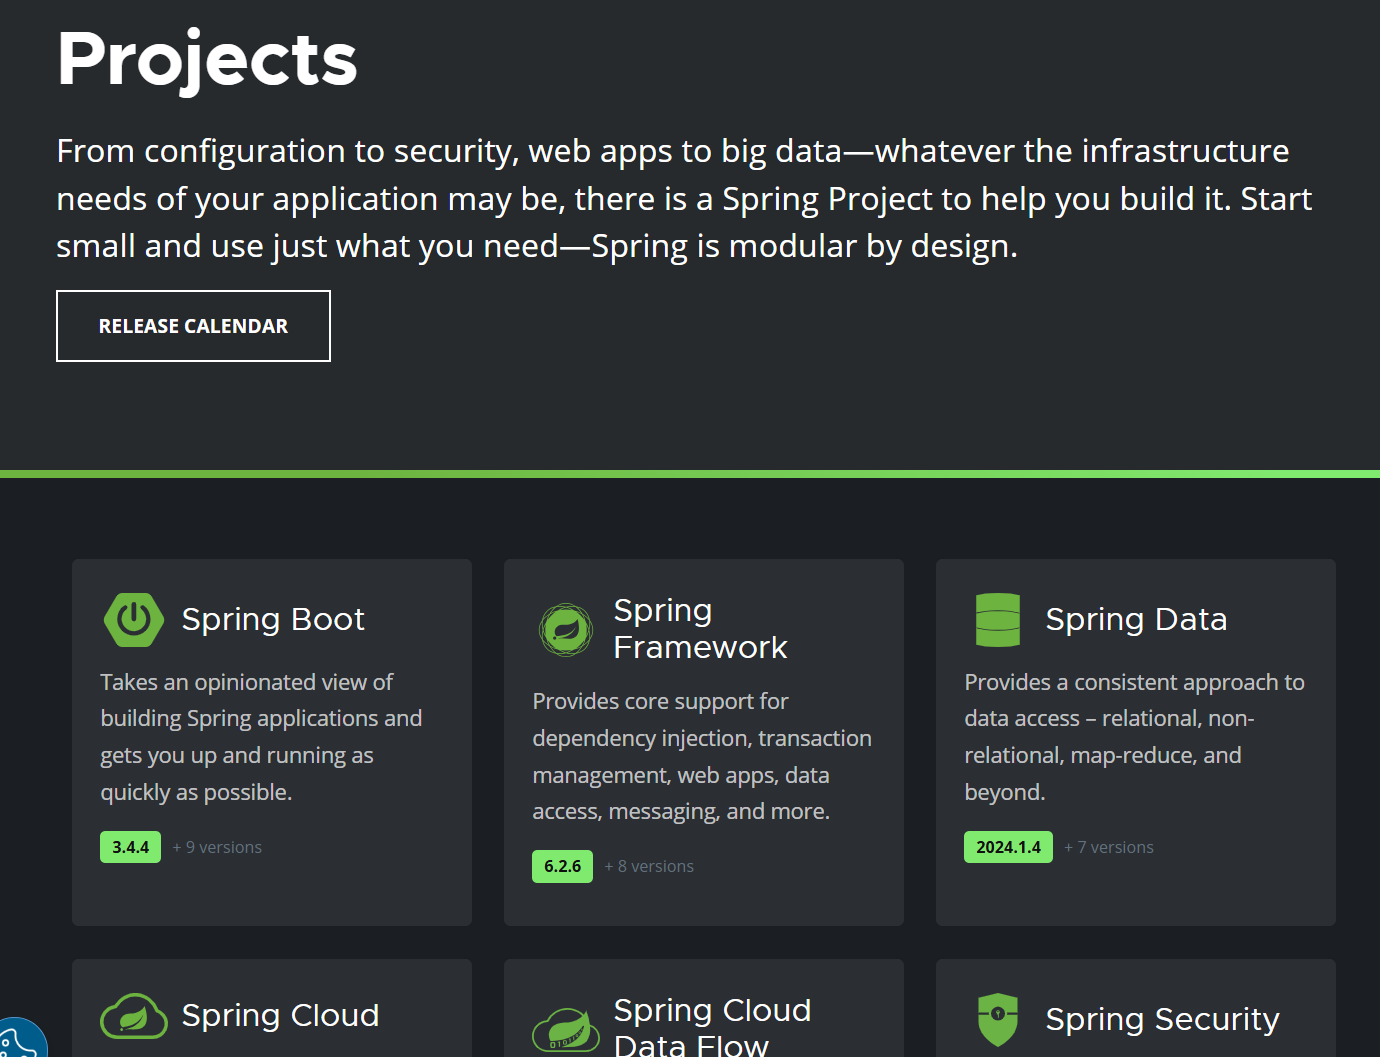Open the Spring Boot project title
The image size is (1380, 1057).
(273, 619)
